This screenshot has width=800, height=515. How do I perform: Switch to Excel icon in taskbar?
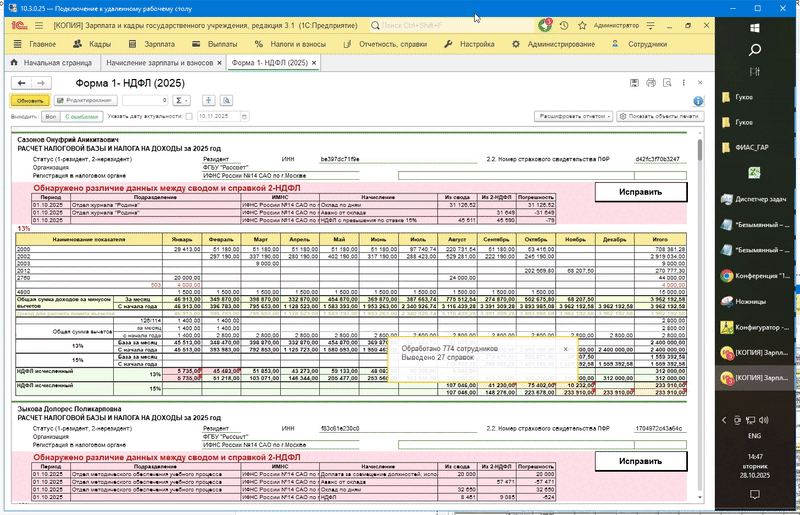[755, 173]
